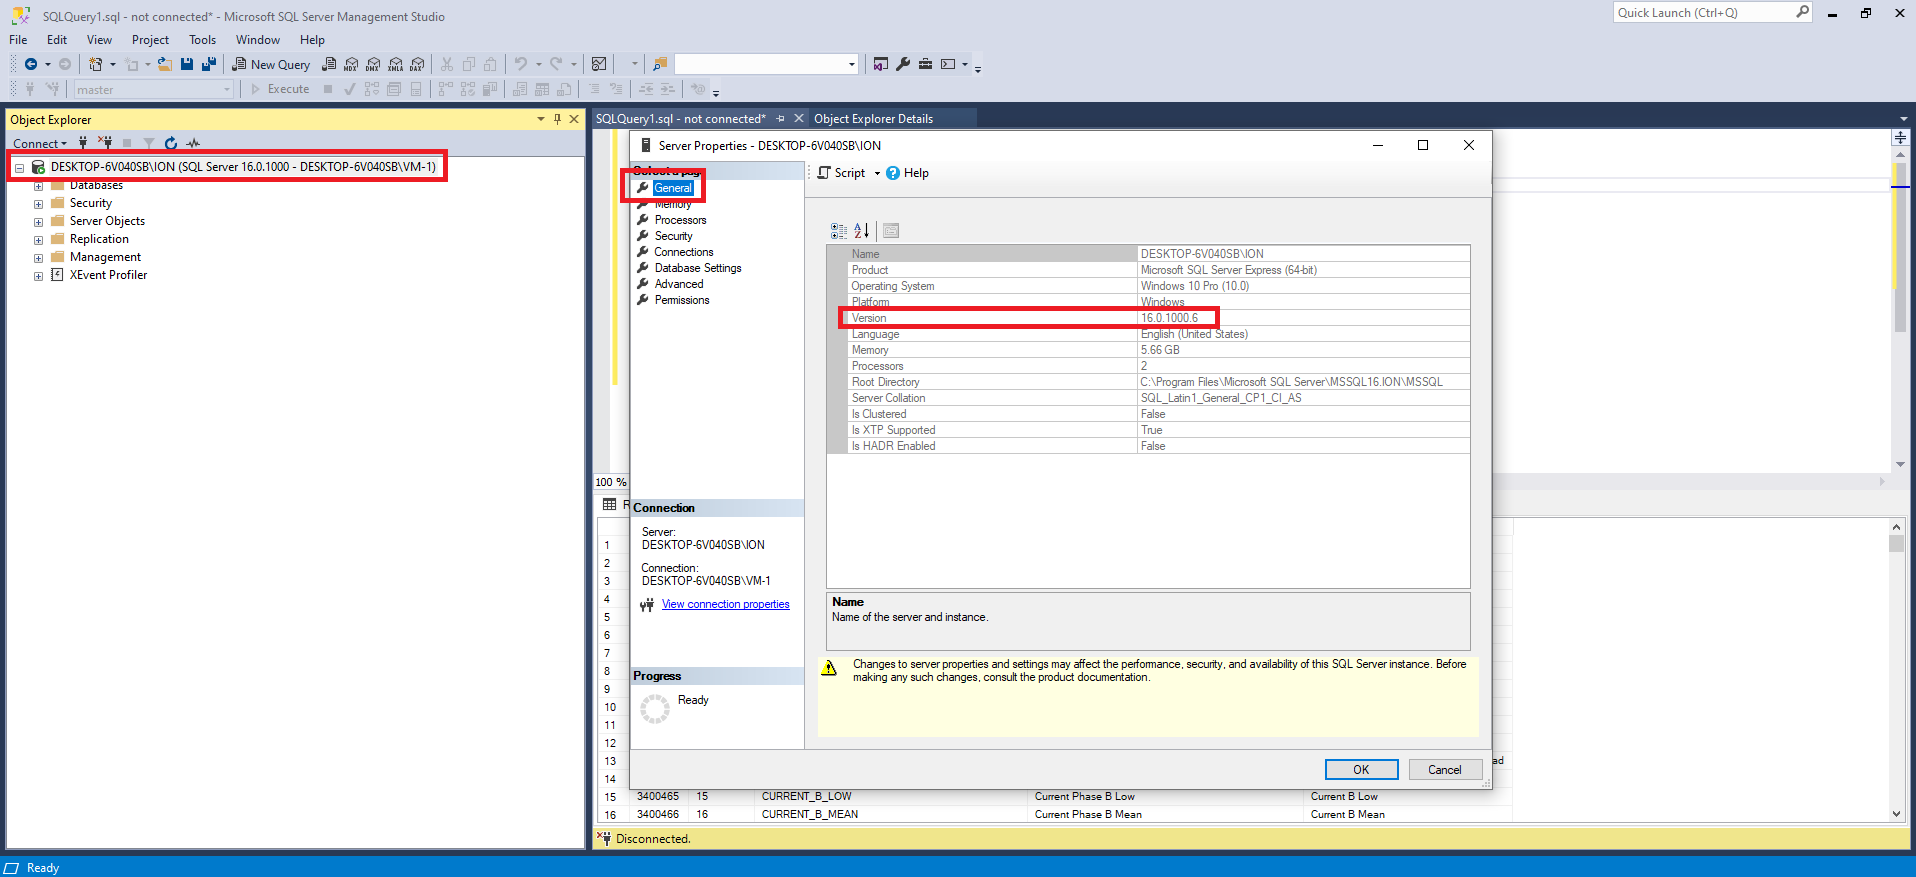Click the Script button in Server Properties
1916x877 pixels.
coord(841,173)
